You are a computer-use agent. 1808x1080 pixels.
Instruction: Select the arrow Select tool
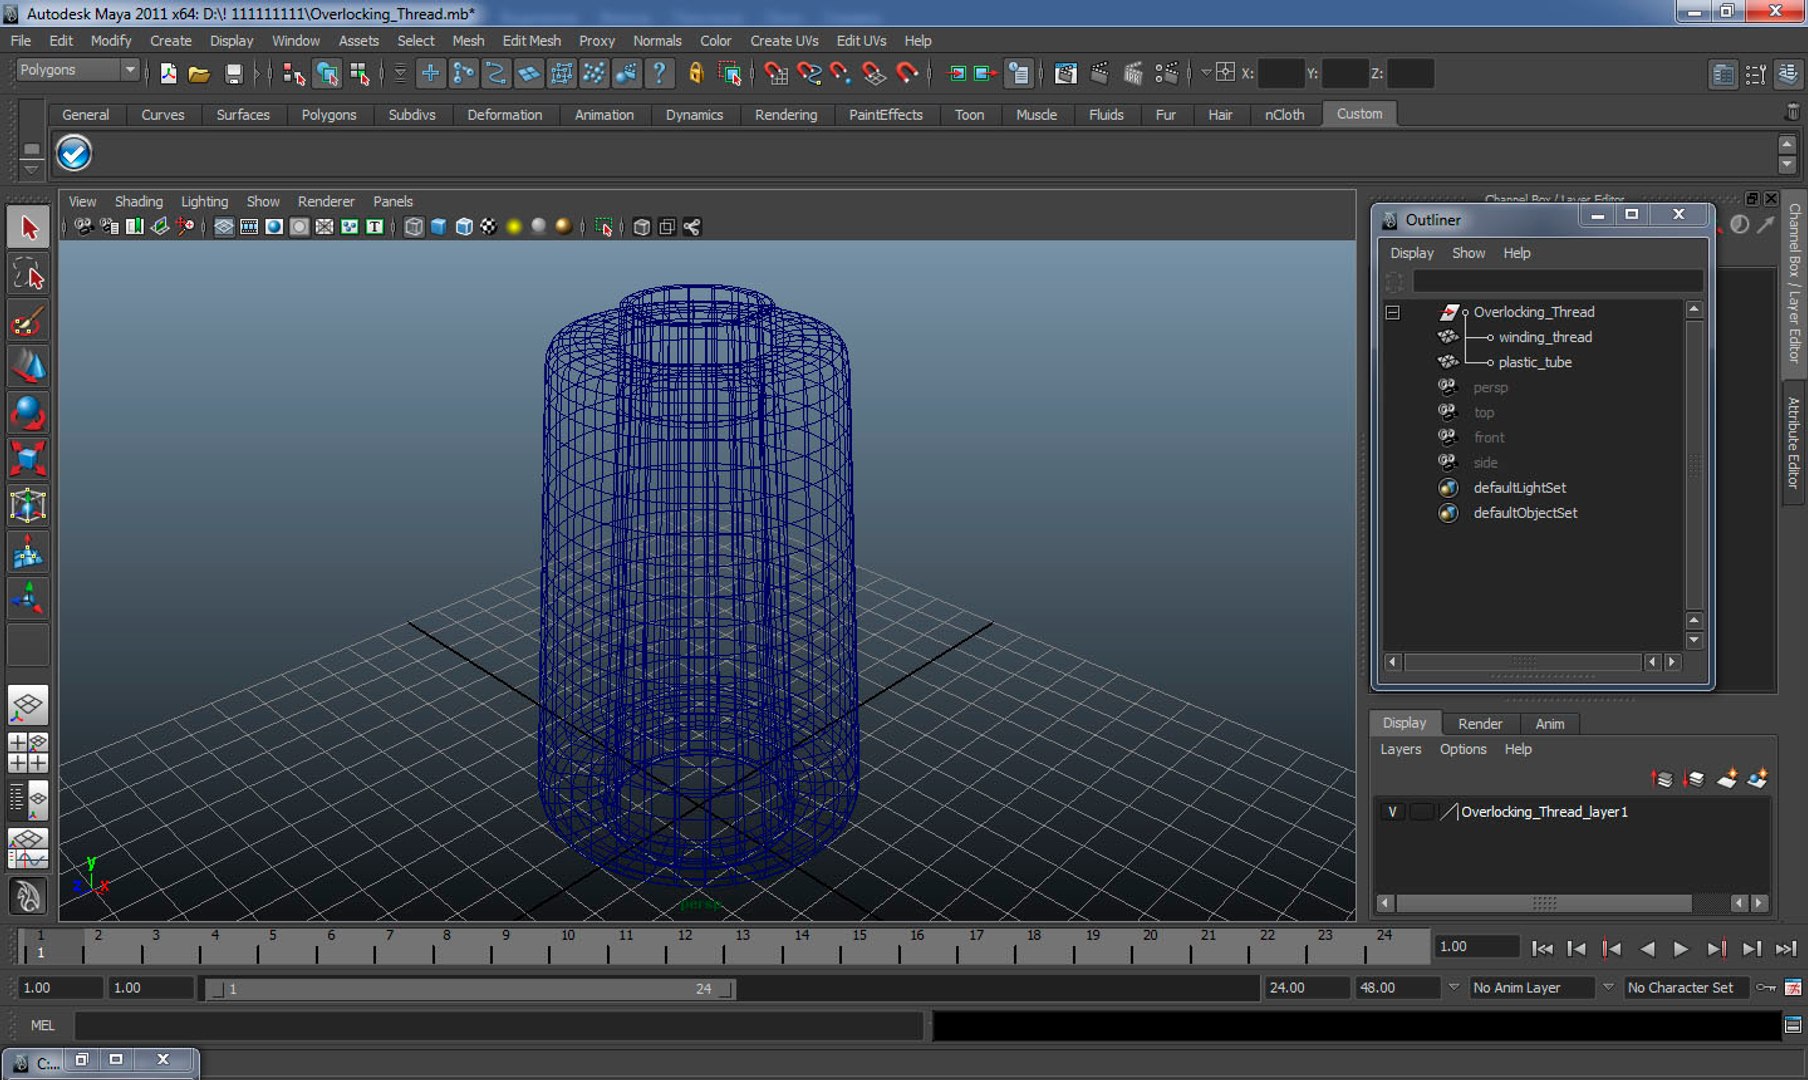[x=28, y=228]
